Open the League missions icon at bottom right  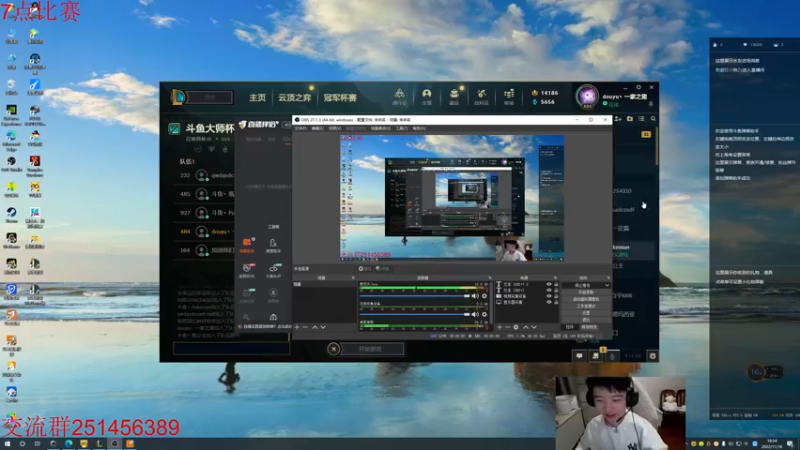point(595,356)
